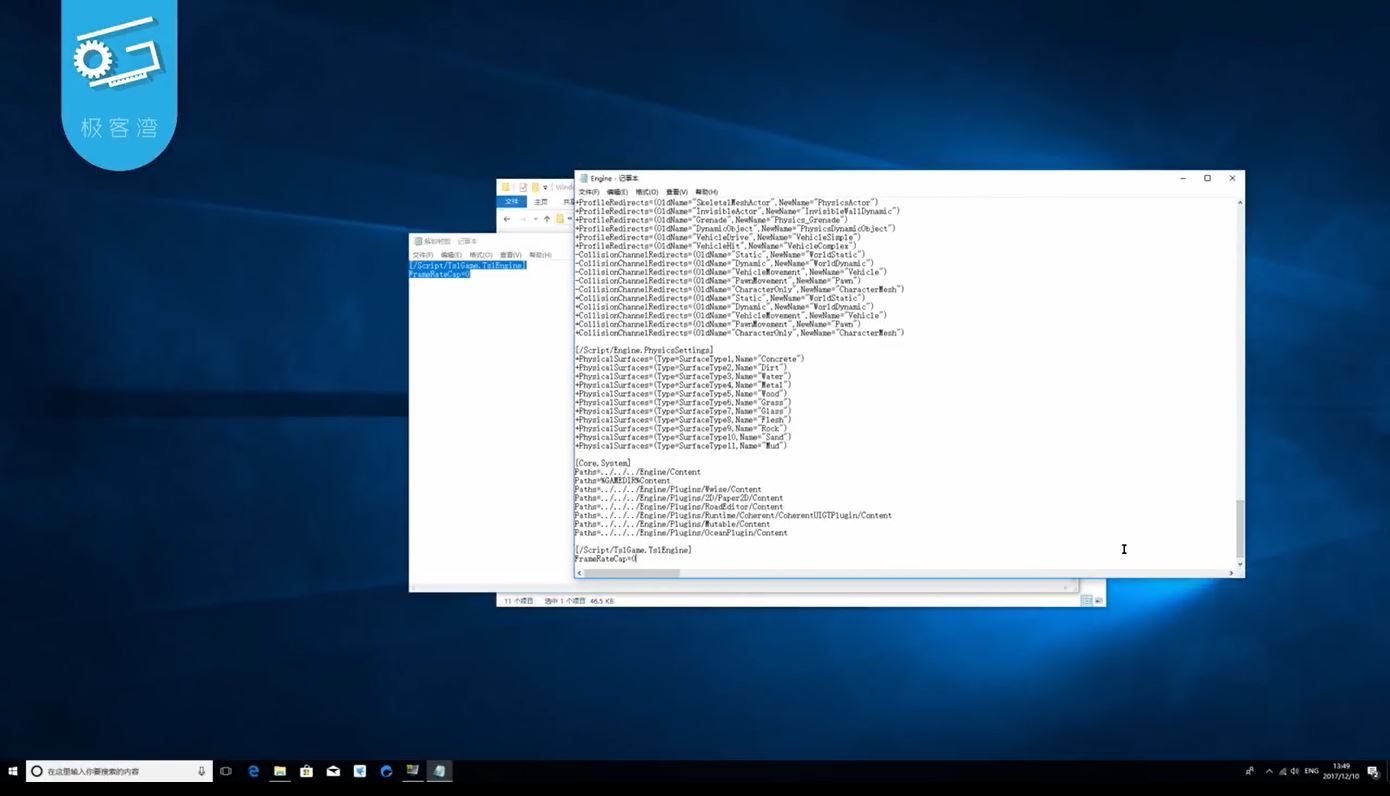Click the Explorer back navigation arrow
The image size is (1390, 796).
507,218
